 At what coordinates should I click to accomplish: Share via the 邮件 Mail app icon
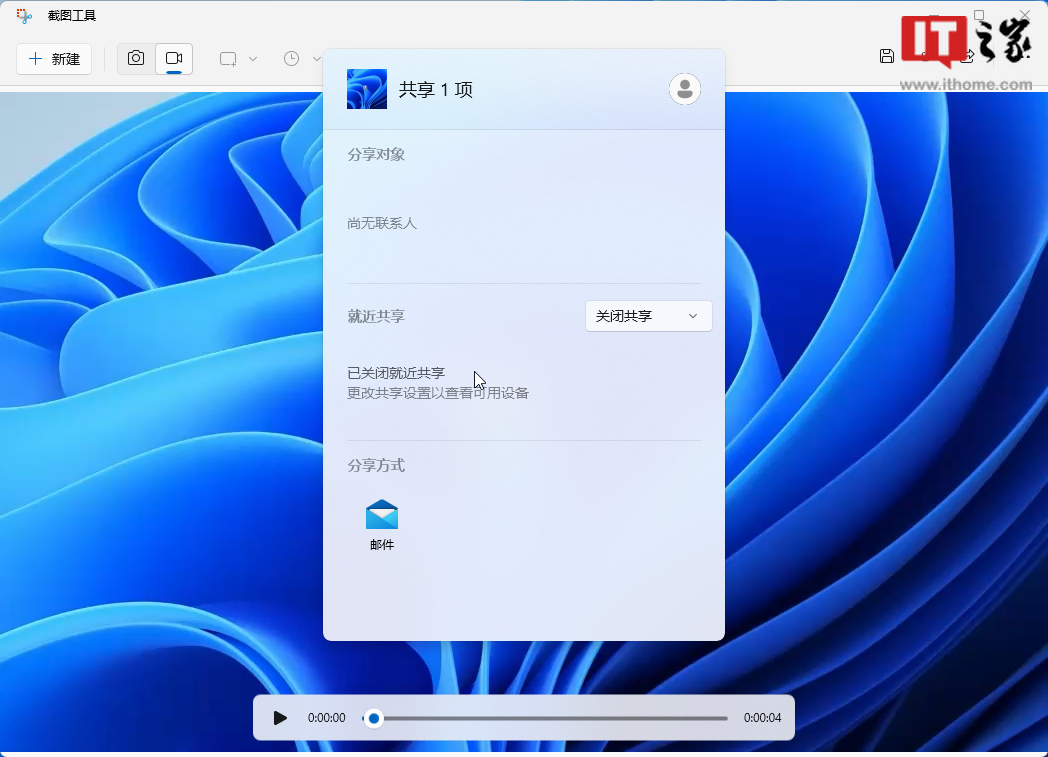pyautogui.click(x=382, y=525)
